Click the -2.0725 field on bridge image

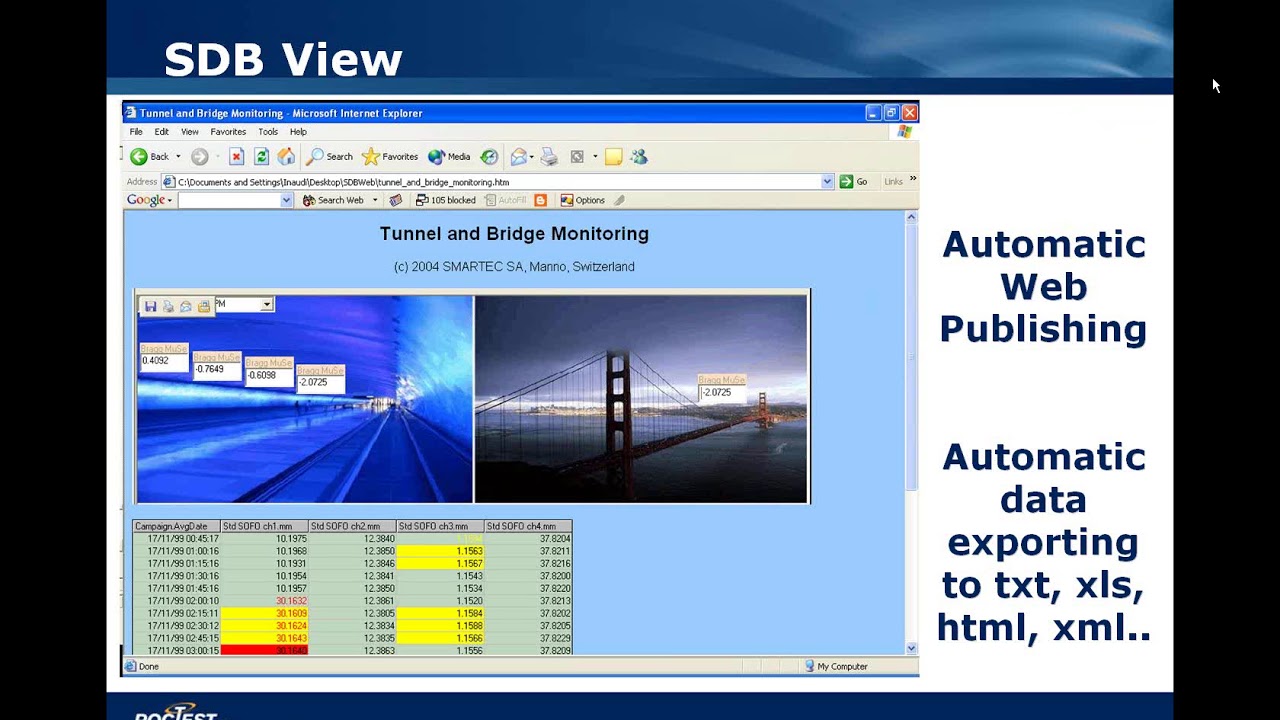[x=721, y=393]
